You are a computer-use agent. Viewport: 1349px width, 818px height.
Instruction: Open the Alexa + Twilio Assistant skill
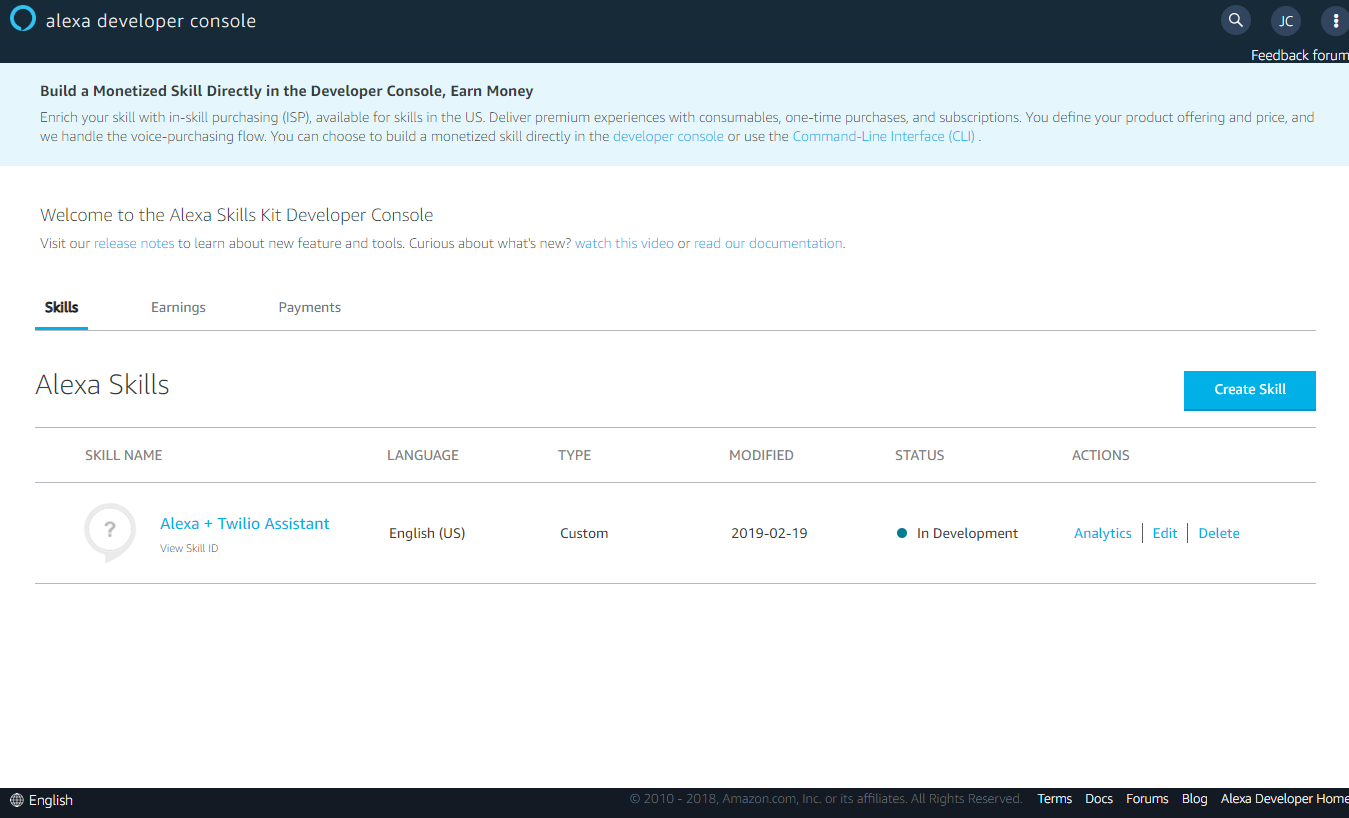[x=245, y=523]
